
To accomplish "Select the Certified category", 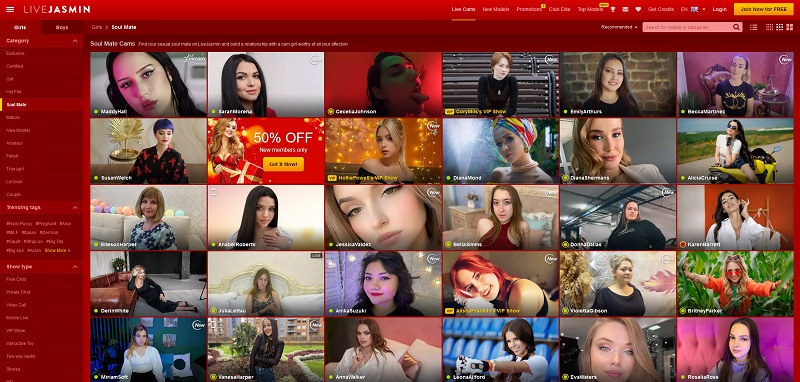I will (x=15, y=66).
